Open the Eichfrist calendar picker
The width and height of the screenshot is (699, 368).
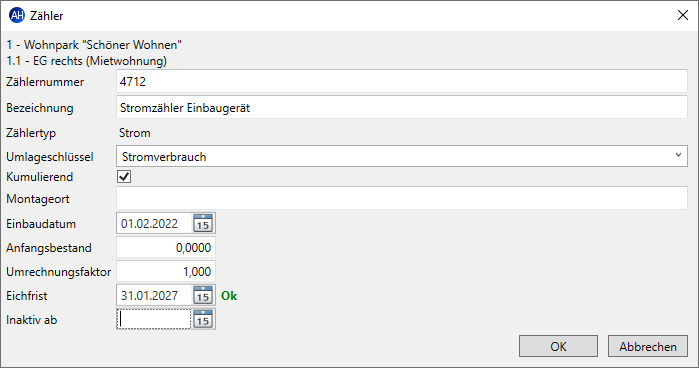(x=203, y=295)
